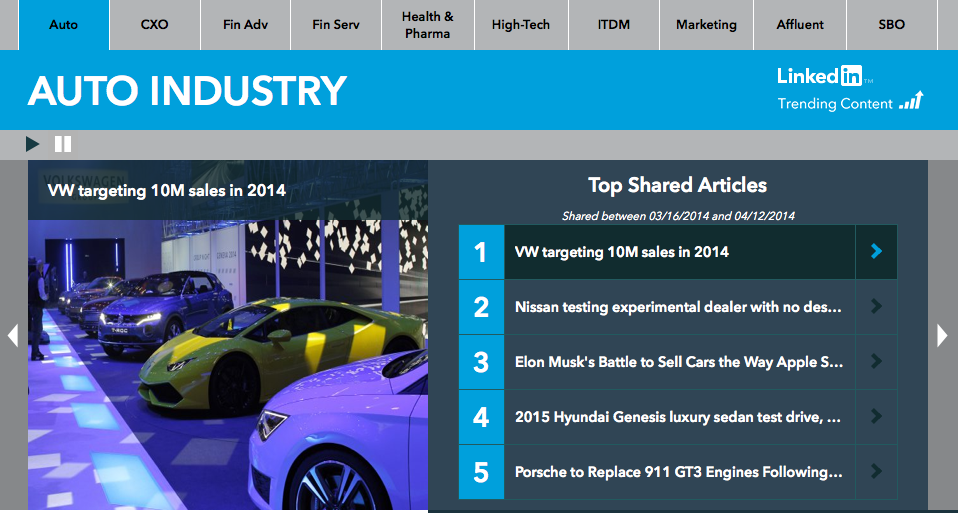Switch to the ITDM tab
Image resolution: width=958 pixels, height=513 pixels.
pos(614,25)
